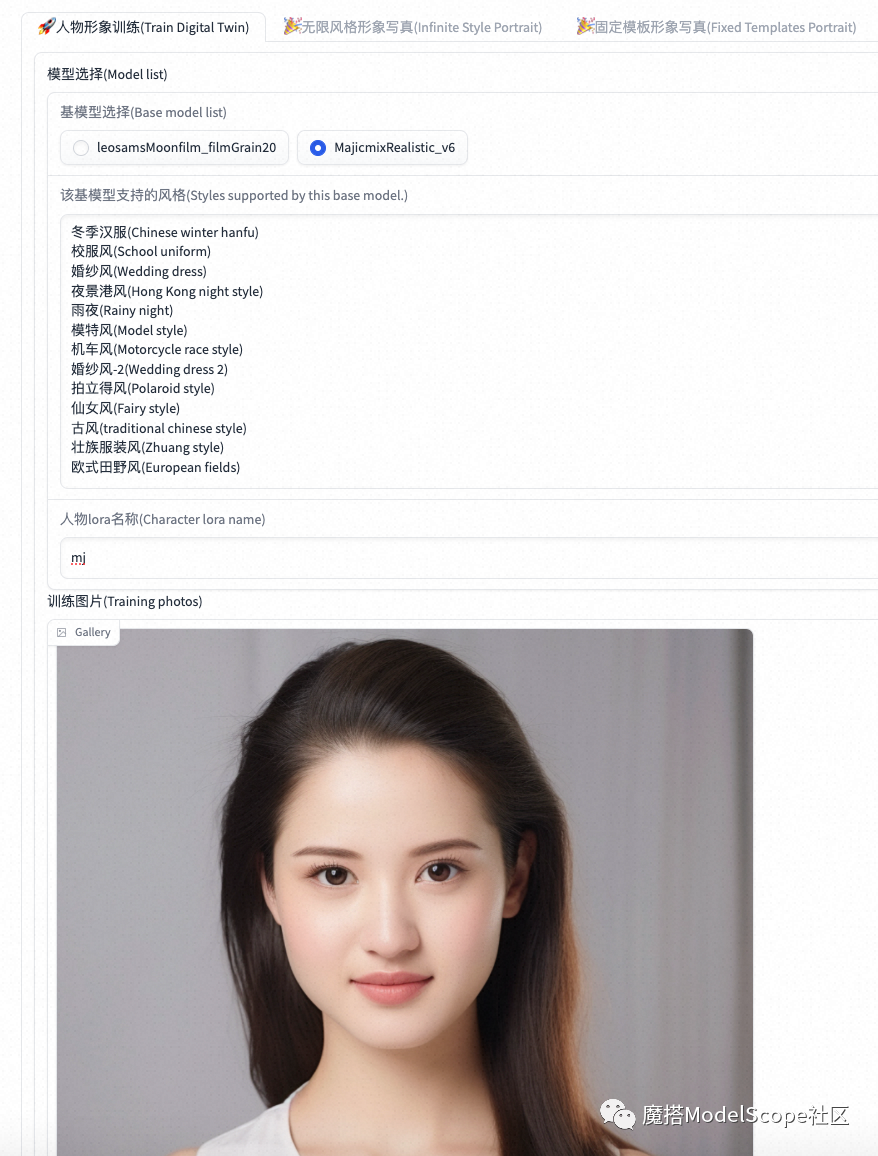Click the Wedding dress style entry
Image resolution: width=878 pixels, height=1156 pixels.
coord(139,271)
